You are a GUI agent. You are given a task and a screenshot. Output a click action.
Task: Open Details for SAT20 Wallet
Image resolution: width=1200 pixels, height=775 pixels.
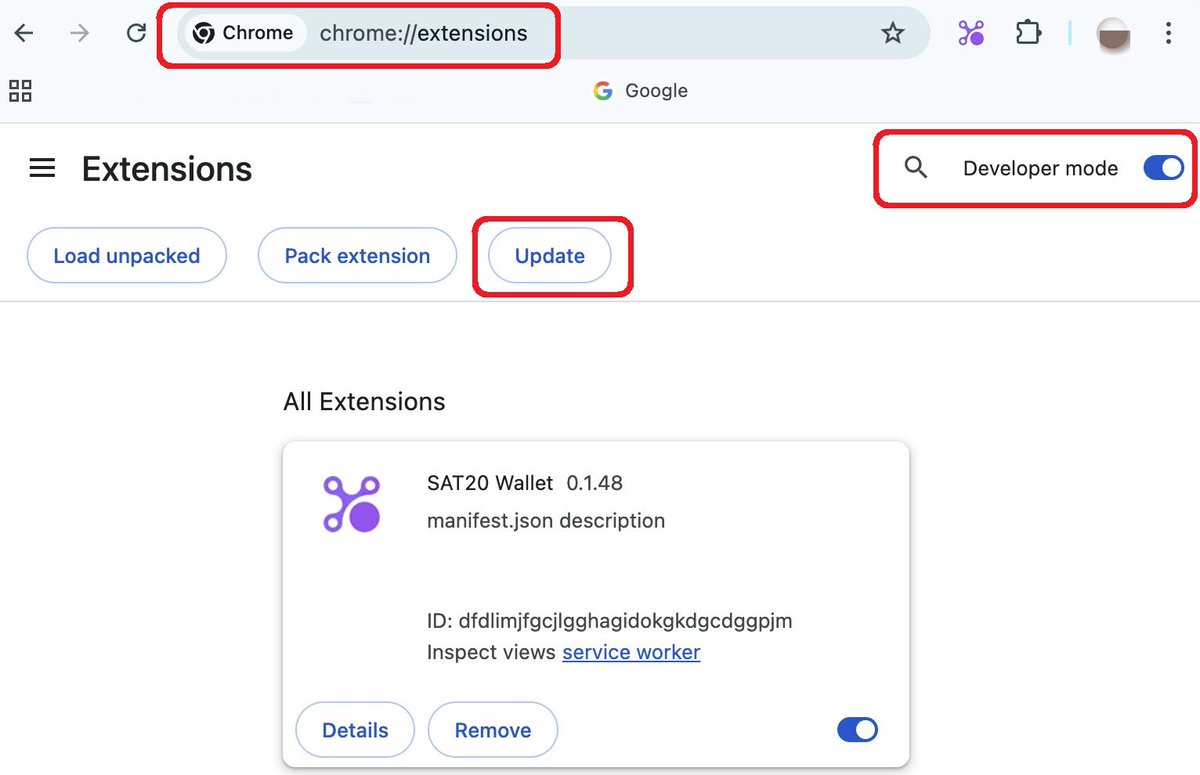pyautogui.click(x=355, y=730)
